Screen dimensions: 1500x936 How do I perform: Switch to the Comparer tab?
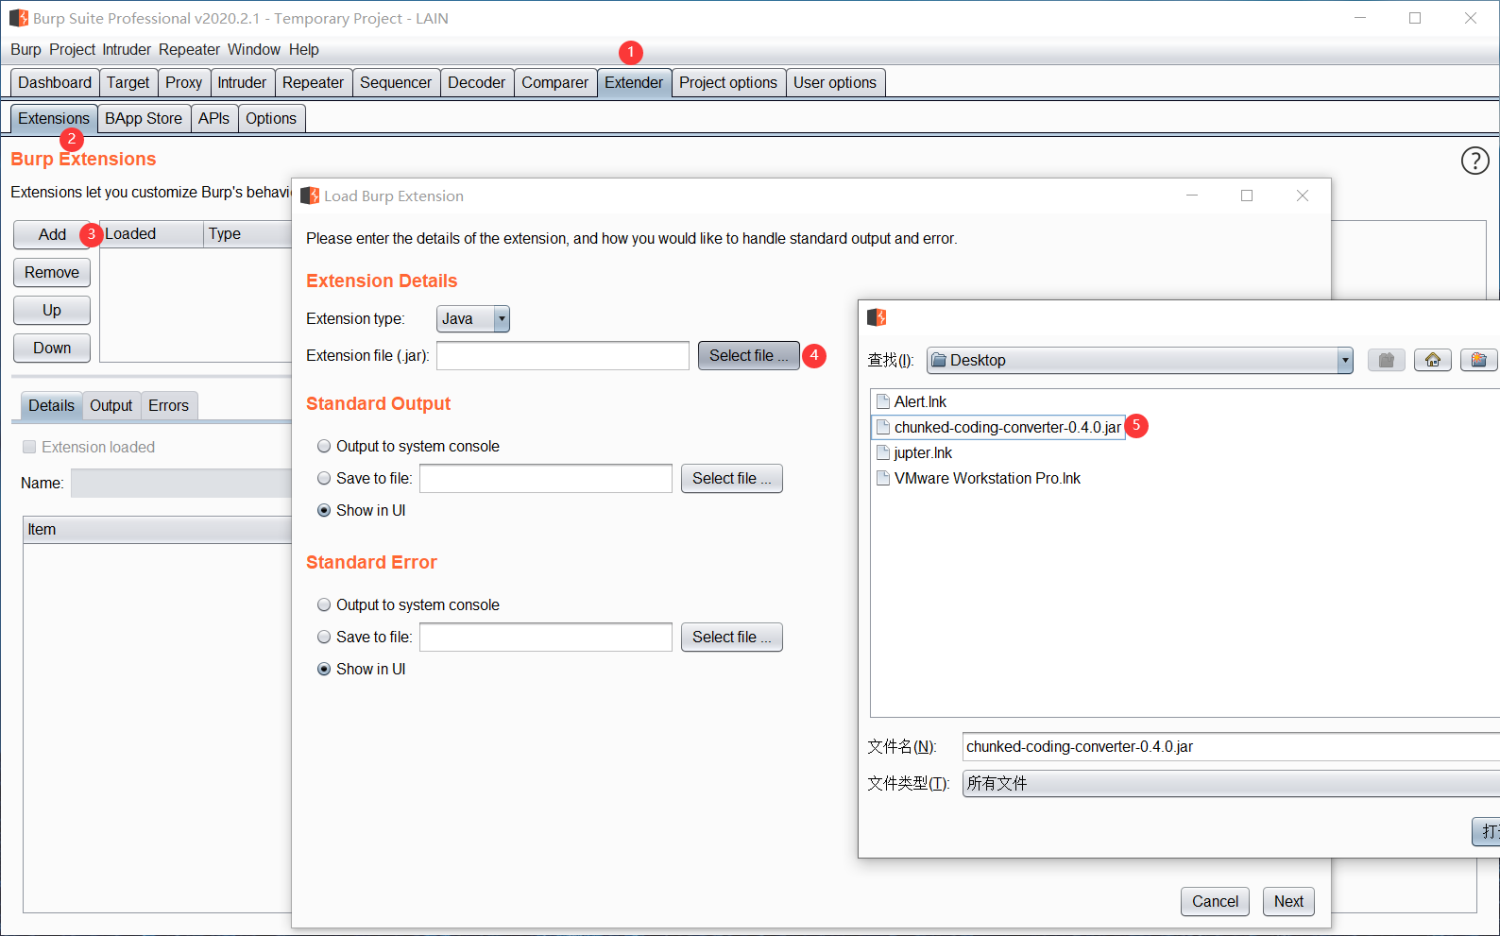pyautogui.click(x=555, y=82)
